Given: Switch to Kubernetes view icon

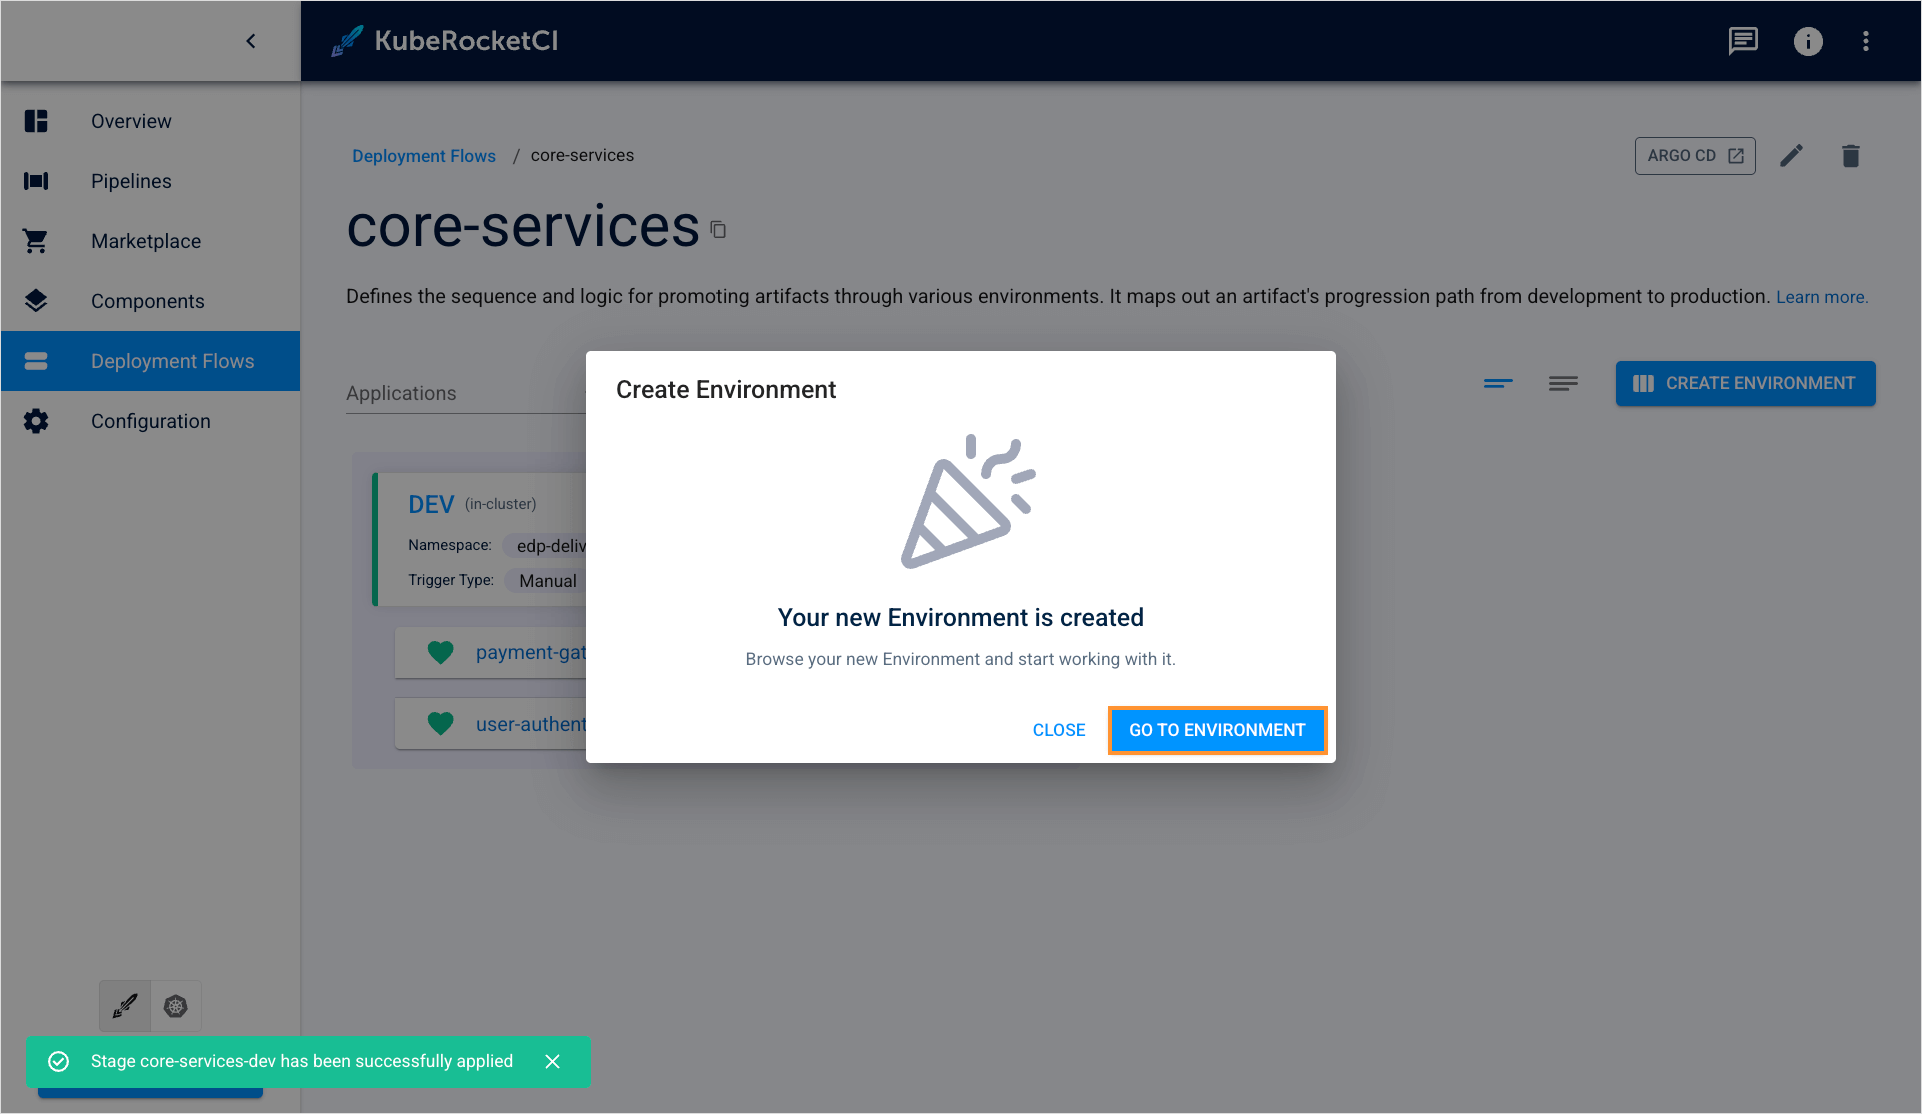Looking at the screenshot, I should click(x=176, y=1006).
